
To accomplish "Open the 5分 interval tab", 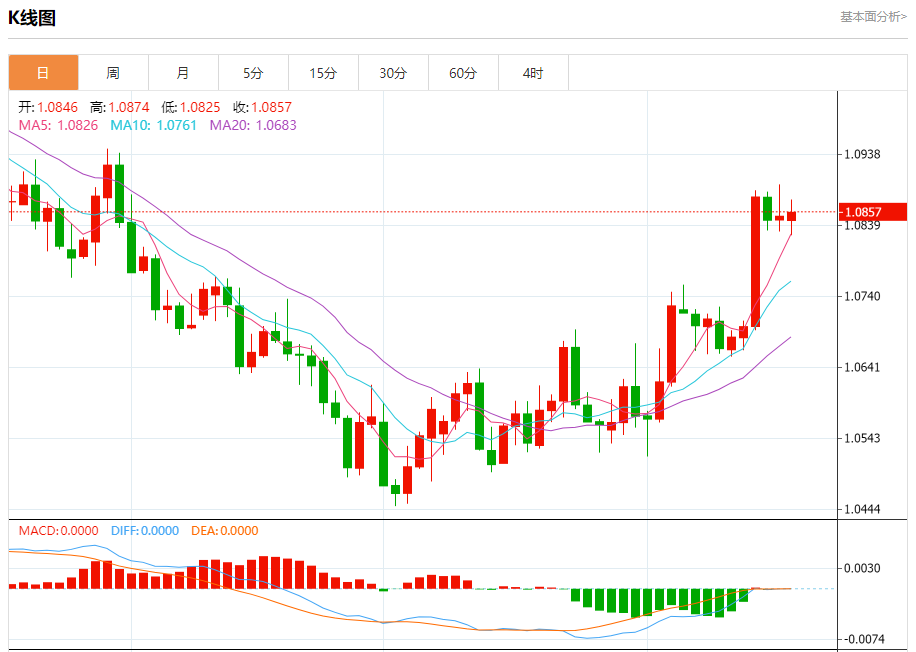I will click(254, 73).
